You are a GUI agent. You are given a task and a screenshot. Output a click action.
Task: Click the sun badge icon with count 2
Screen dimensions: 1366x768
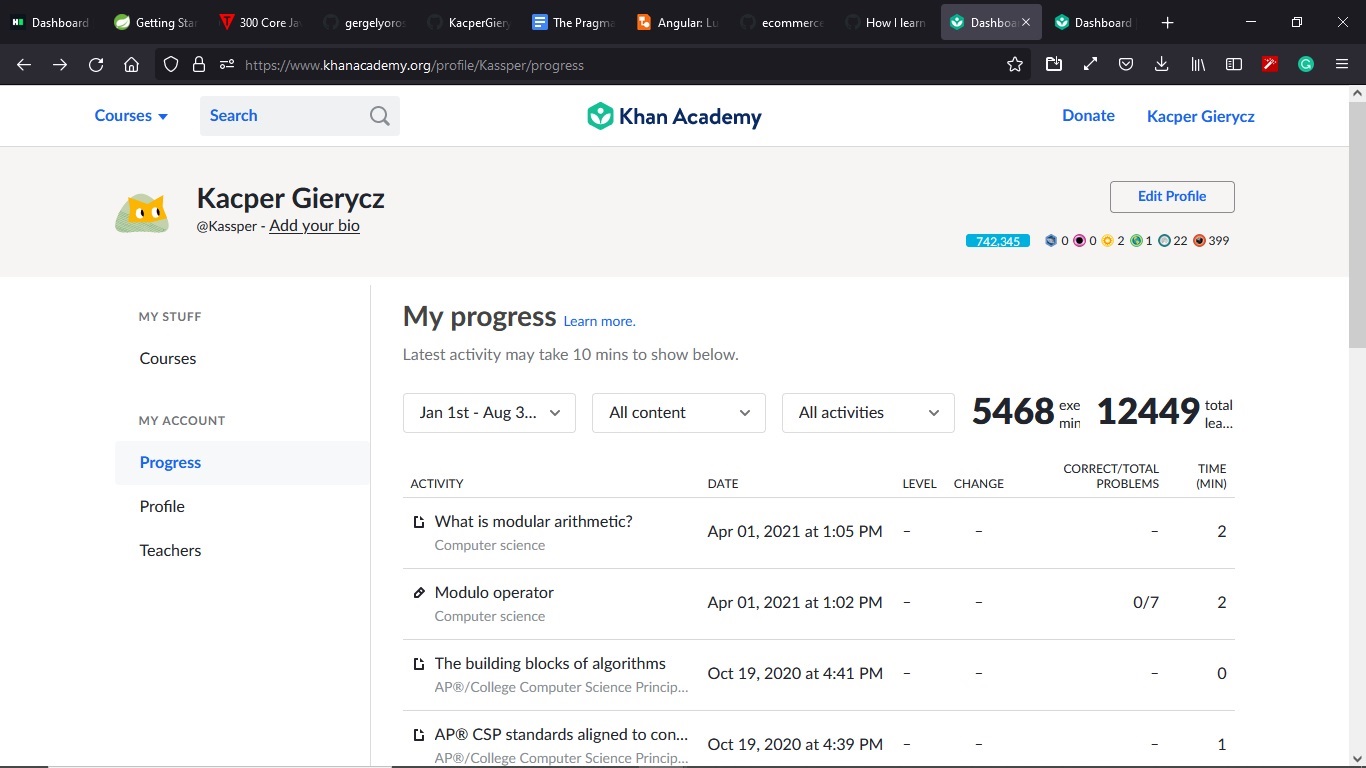click(x=1107, y=241)
